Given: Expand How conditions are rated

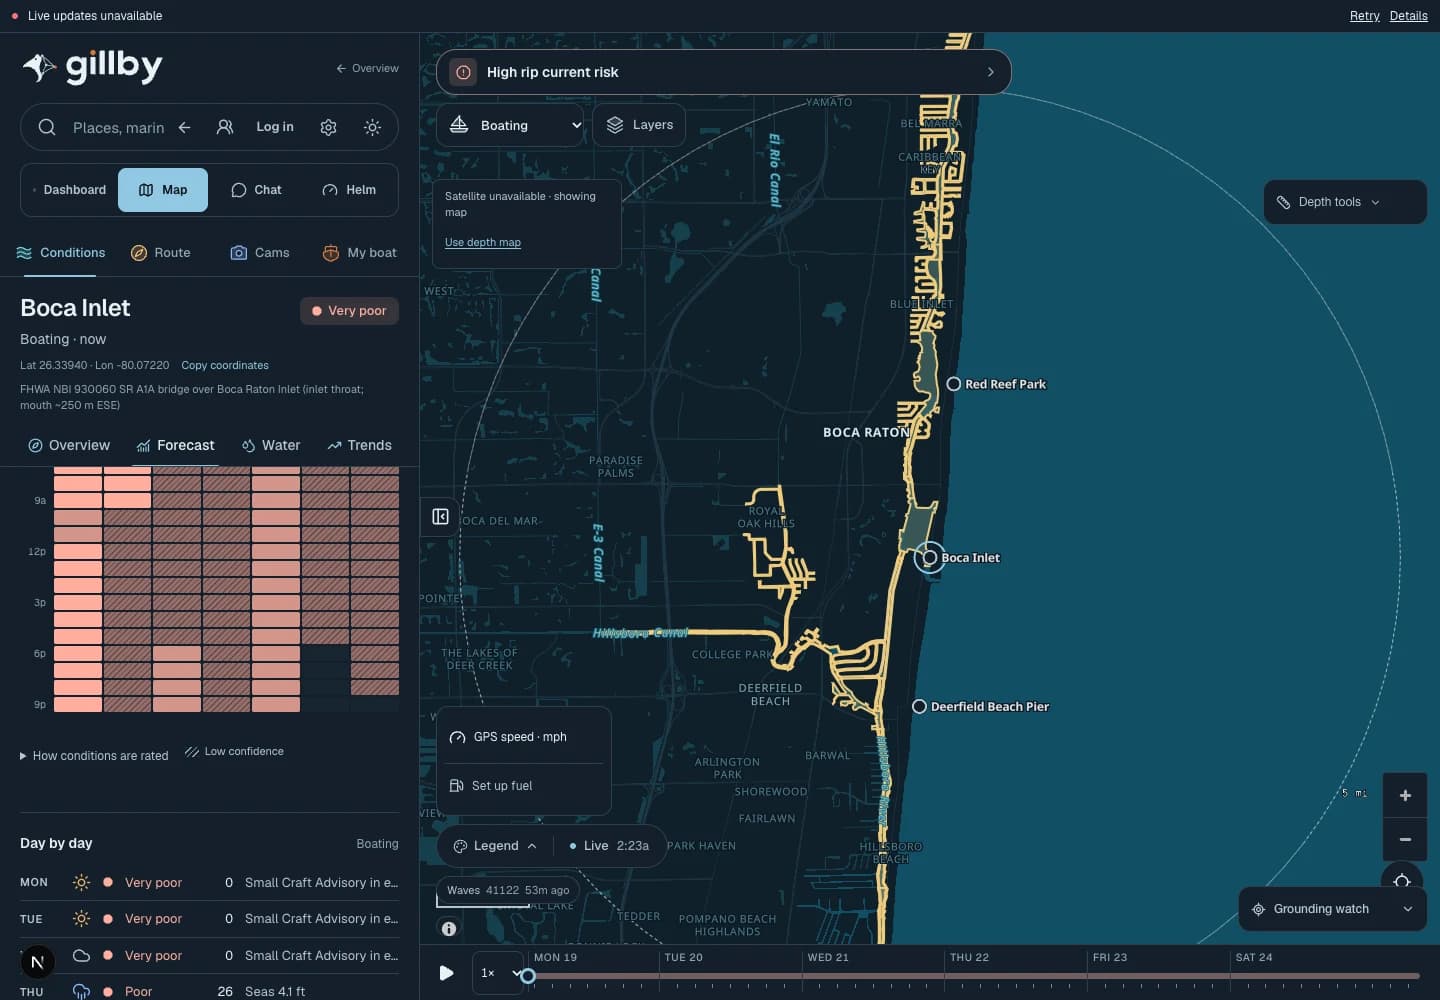Looking at the screenshot, I should pos(94,756).
